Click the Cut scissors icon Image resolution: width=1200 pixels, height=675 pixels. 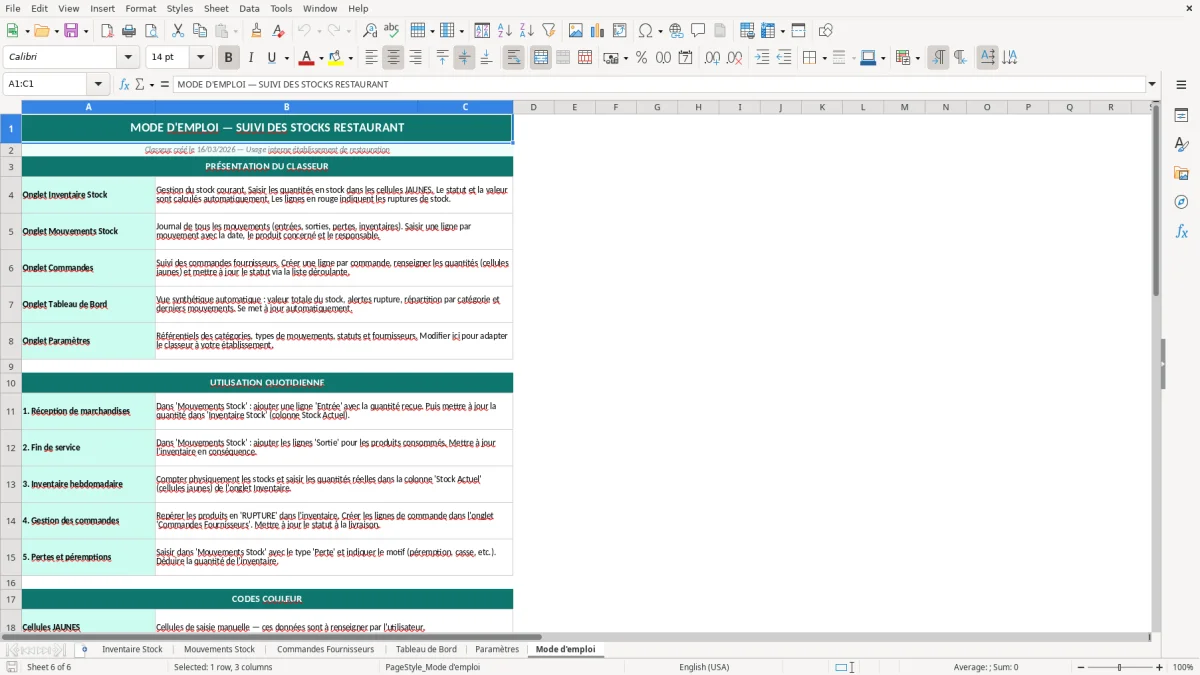click(178, 31)
